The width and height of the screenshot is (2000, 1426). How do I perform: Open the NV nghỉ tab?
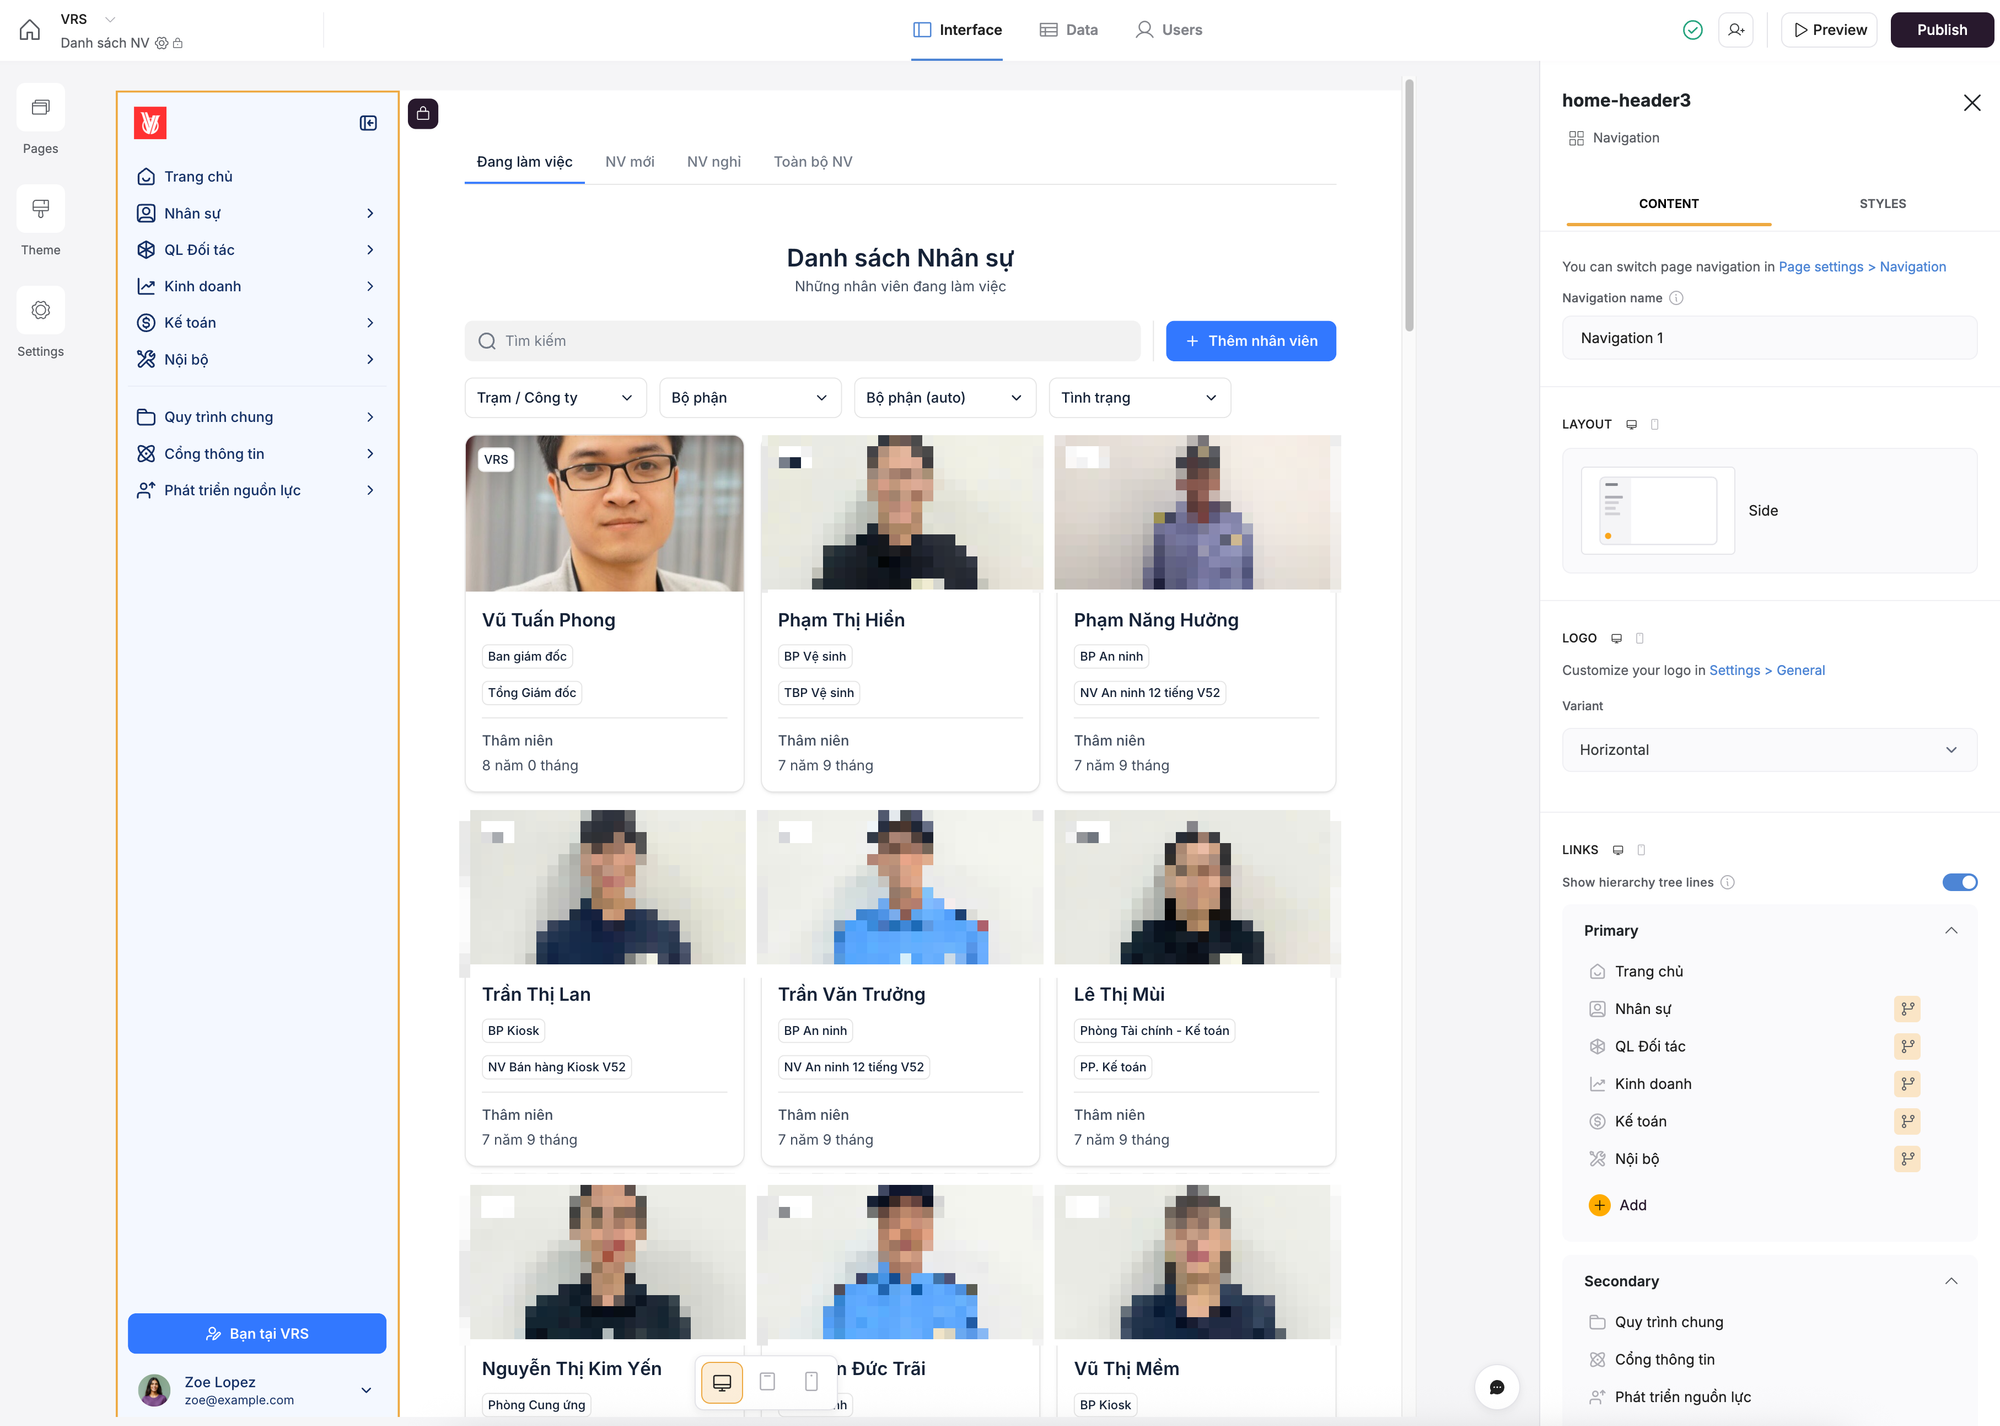[x=714, y=162]
